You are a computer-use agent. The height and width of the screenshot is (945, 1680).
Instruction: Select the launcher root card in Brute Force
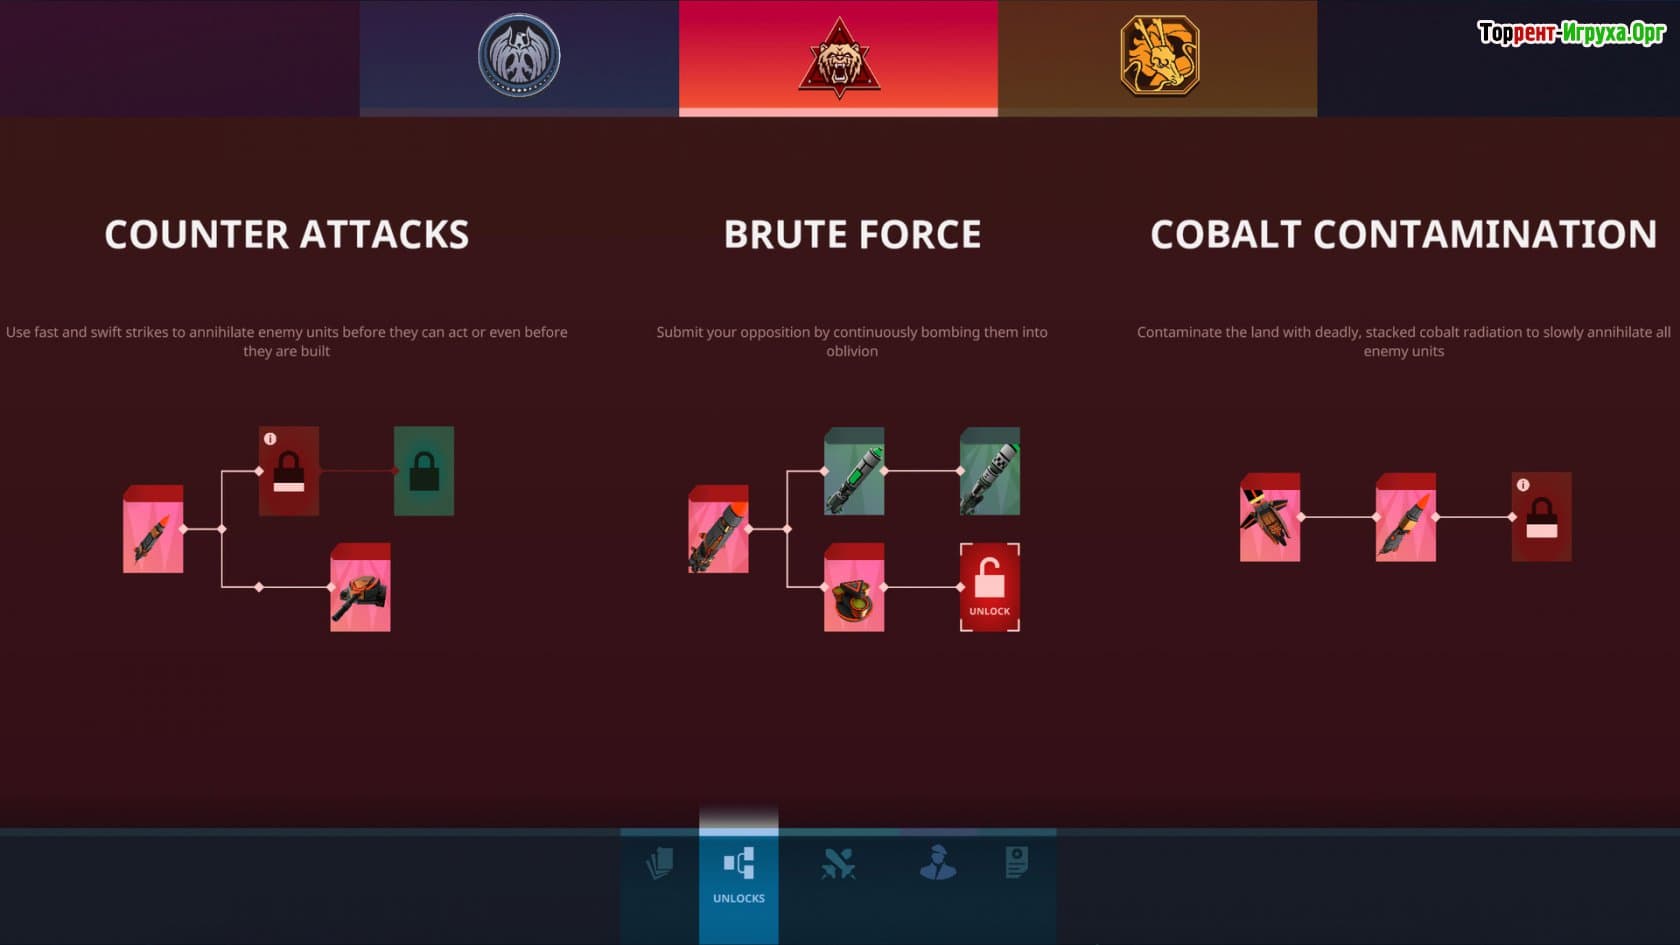coord(718,529)
